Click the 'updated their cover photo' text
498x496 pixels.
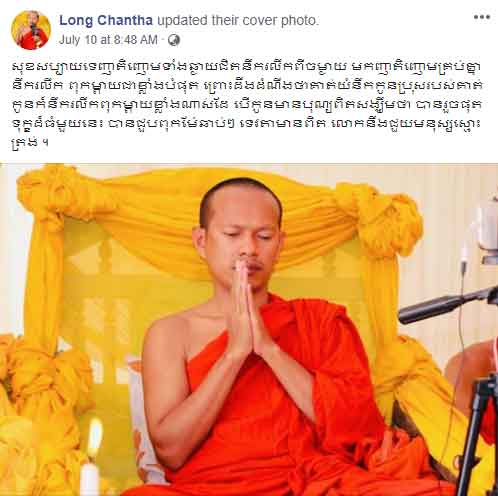coord(238,21)
